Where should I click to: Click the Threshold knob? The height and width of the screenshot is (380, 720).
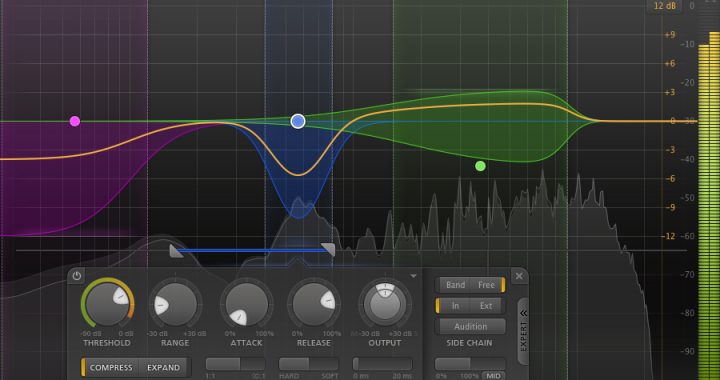[x=107, y=304]
